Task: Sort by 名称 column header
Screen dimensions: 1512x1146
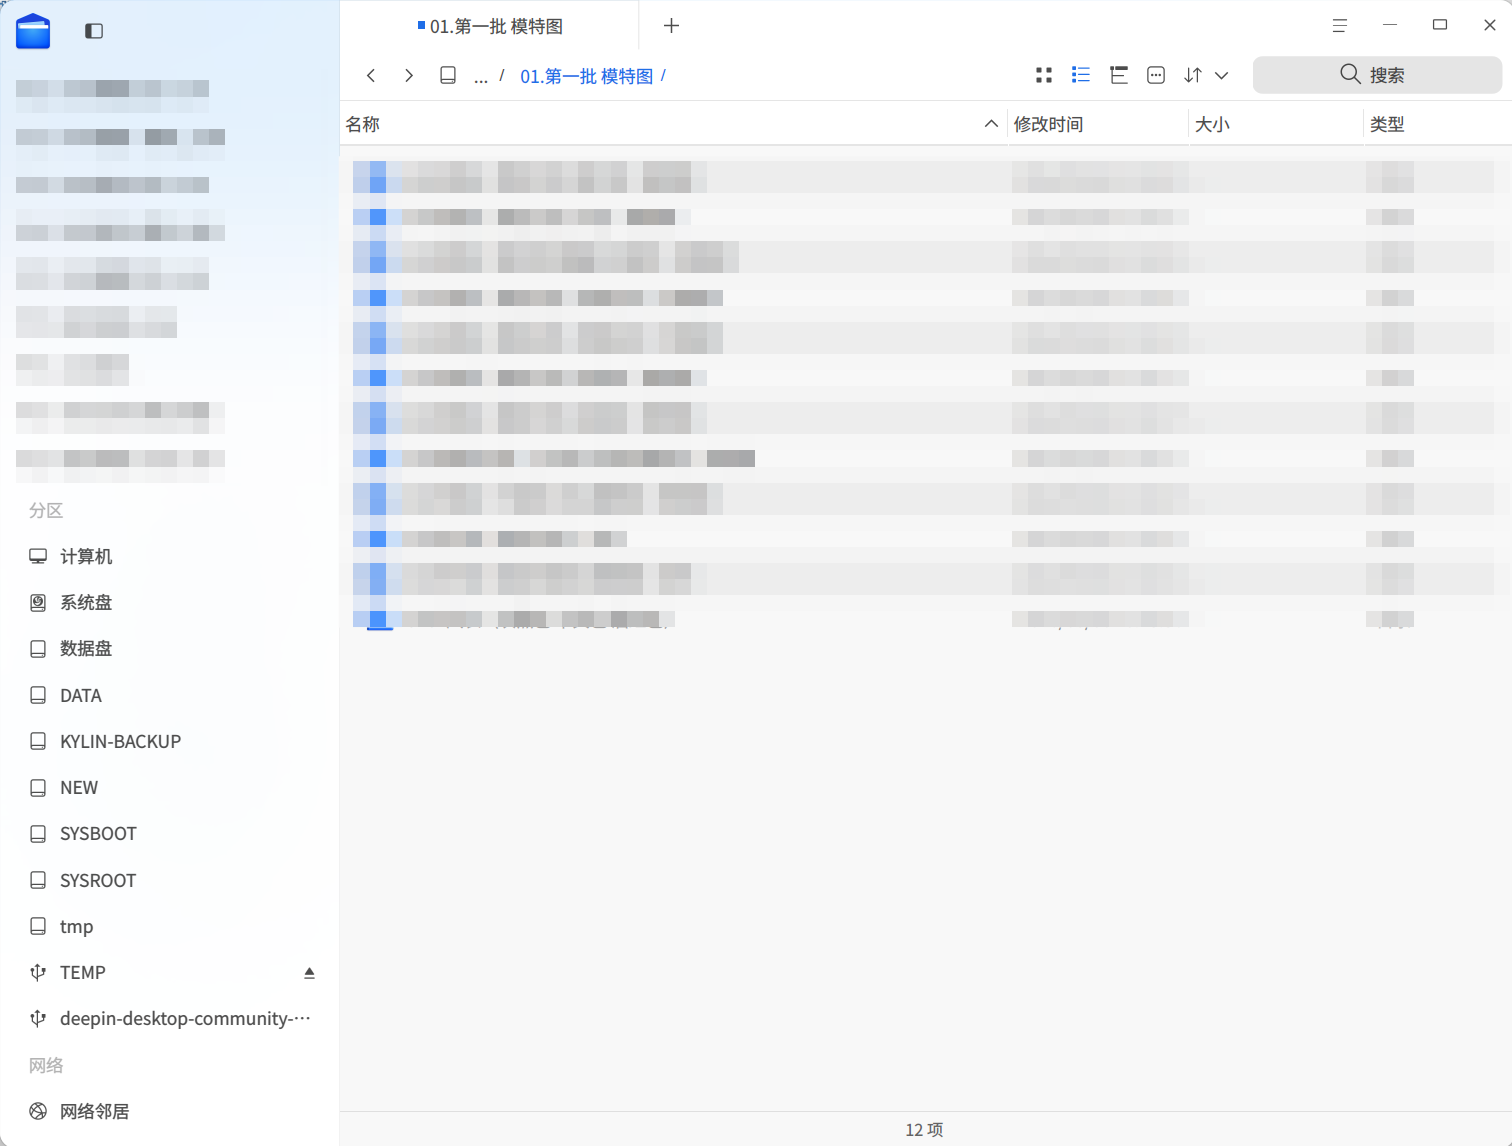Action: (x=363, y=124)
